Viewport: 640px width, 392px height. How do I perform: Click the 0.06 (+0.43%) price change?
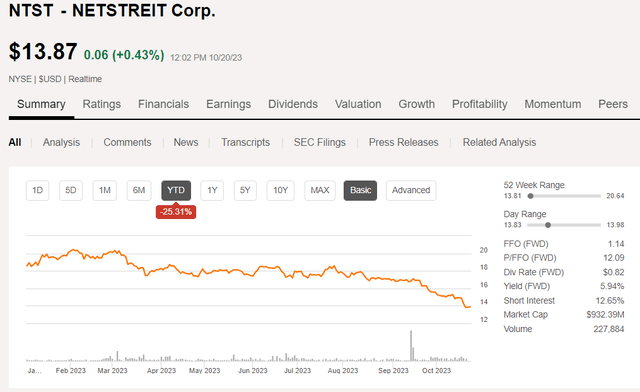point(124,55)
